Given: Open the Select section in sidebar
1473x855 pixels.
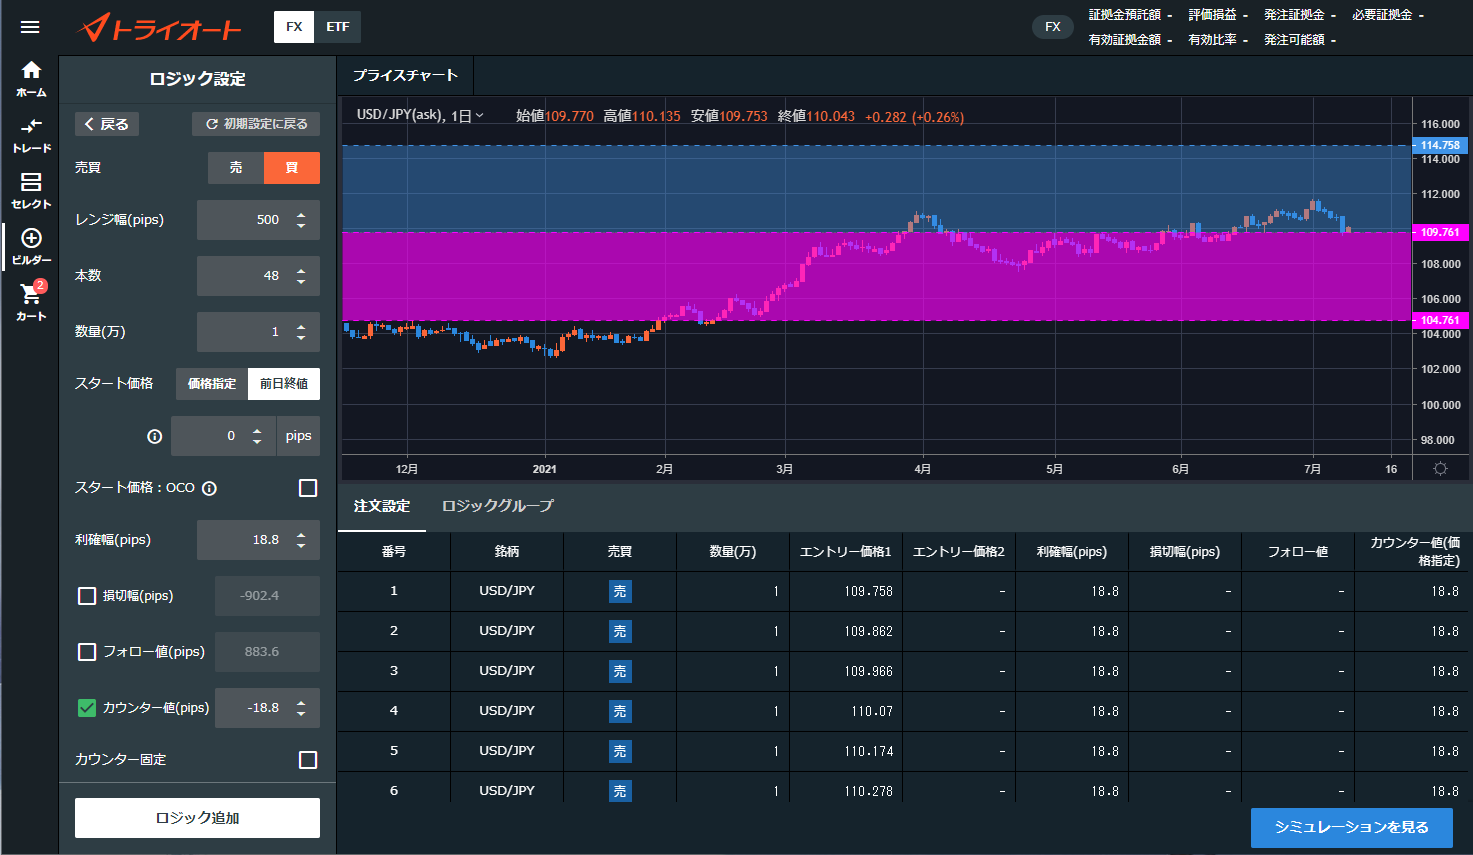Looking at the screenshot, I should 31,191.
